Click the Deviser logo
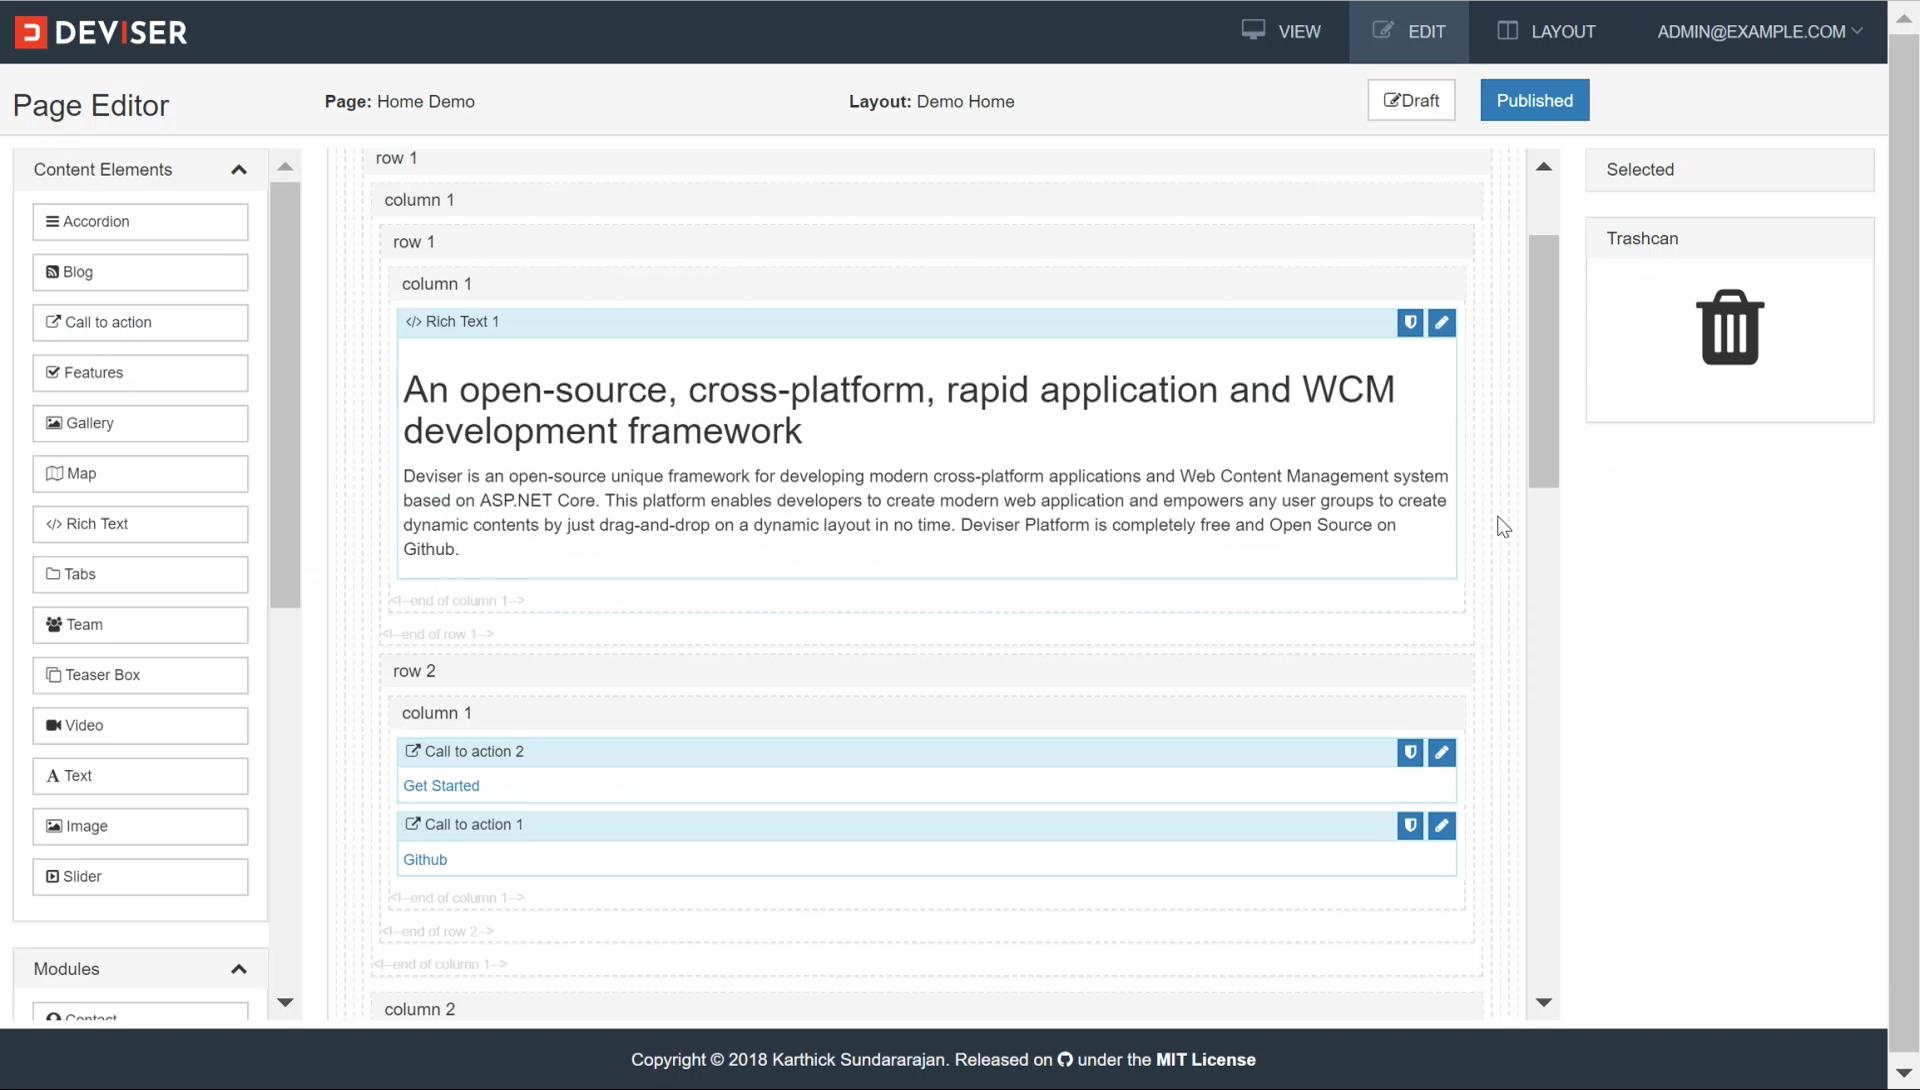Image resolution: width=1920 pixels, height=1090 pixels. click(x=101, y=32)
